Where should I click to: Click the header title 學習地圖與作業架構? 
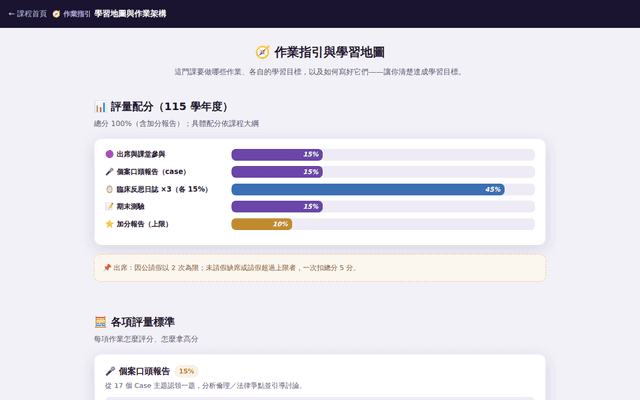[x=130, y=14]
